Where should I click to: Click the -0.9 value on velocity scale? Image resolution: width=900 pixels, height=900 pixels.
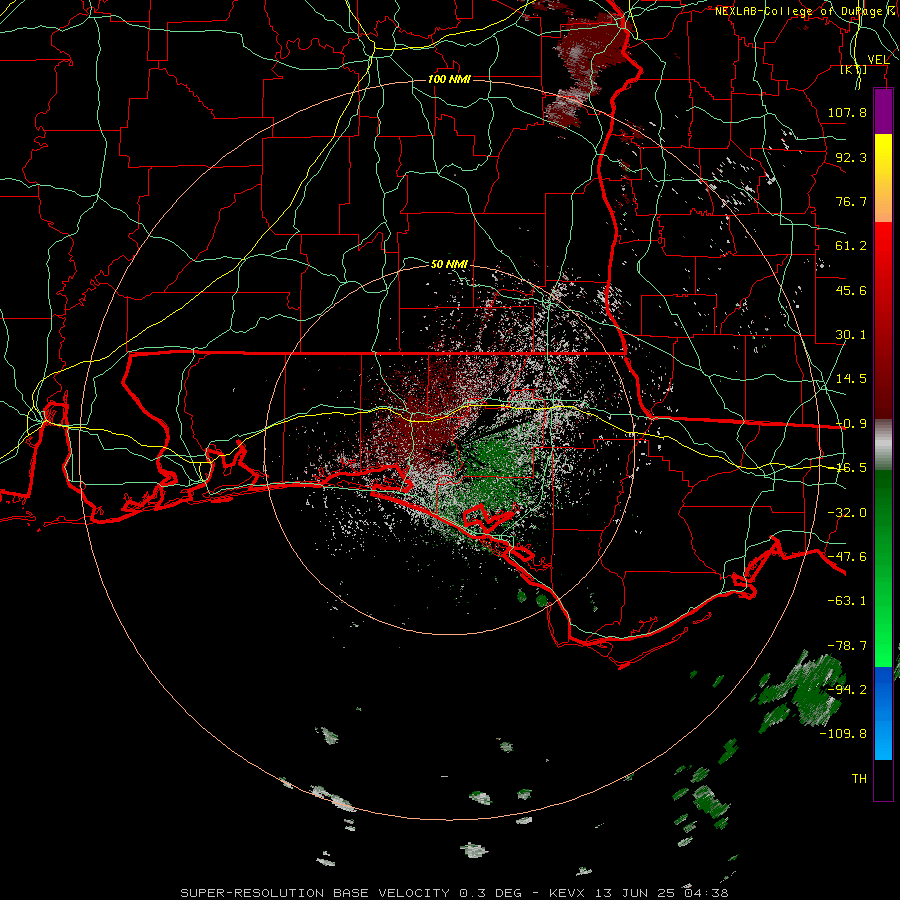pyautogui.click(x=851, y=424)
